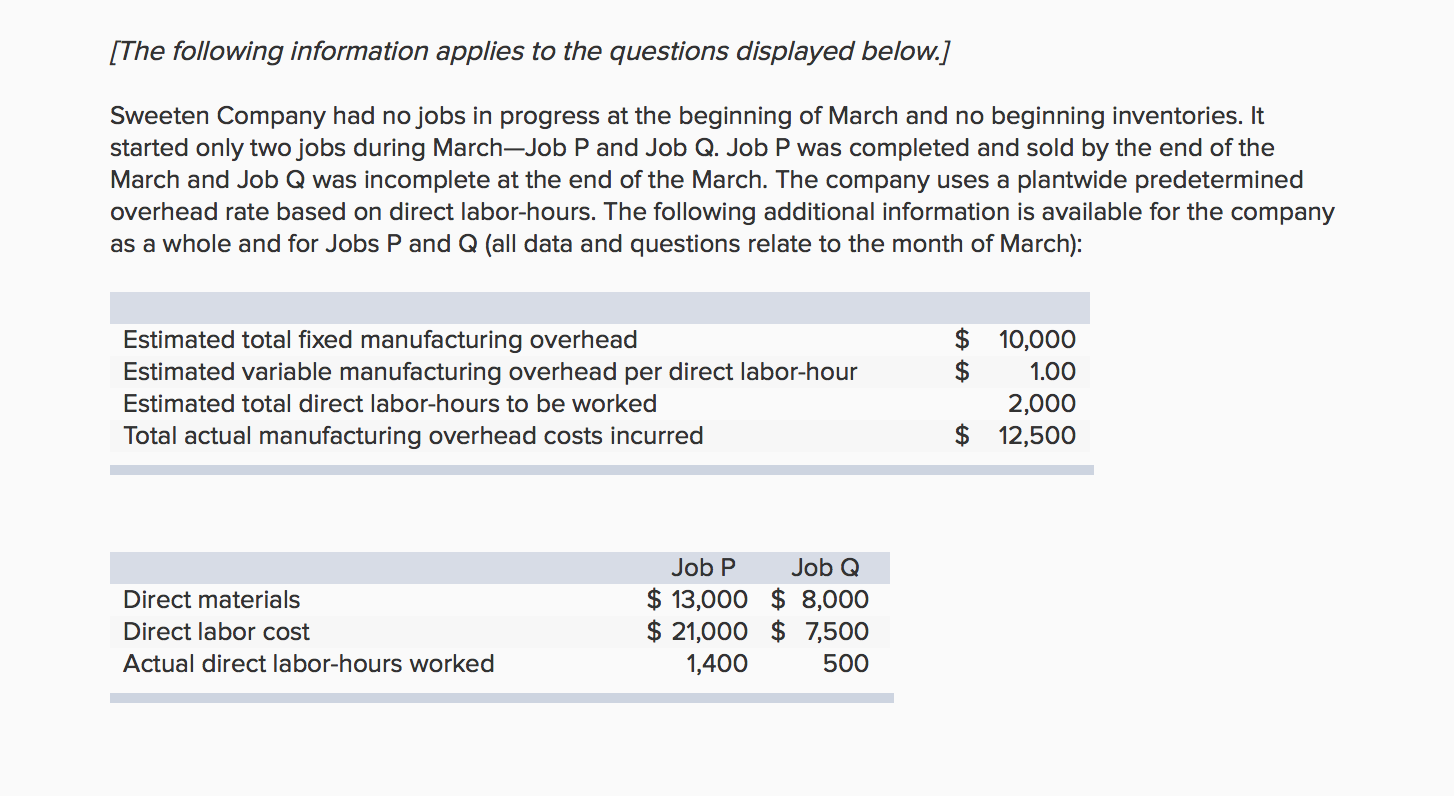
Task: Click Job Q direct labor cost $7,500
Action: click(x=820, y=632)
